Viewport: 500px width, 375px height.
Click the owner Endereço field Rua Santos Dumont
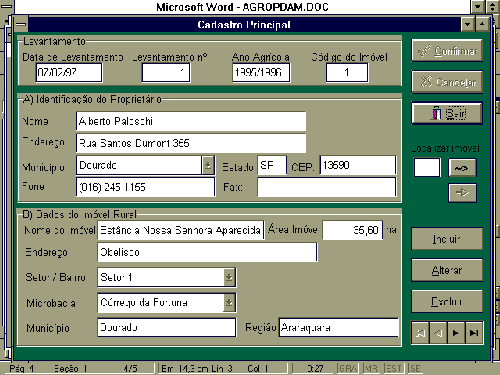point(191,143)
